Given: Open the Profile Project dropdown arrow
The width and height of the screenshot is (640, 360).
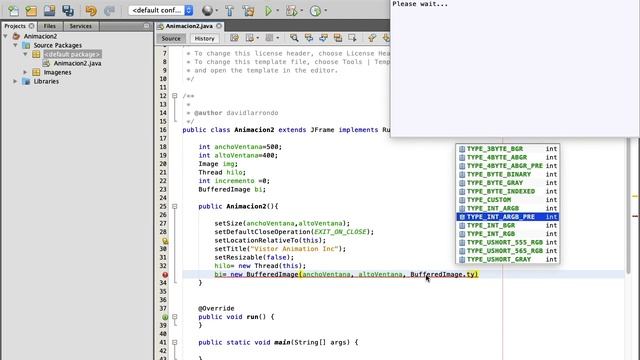Looking at the screenshot, I should click(x=325, y=11).
